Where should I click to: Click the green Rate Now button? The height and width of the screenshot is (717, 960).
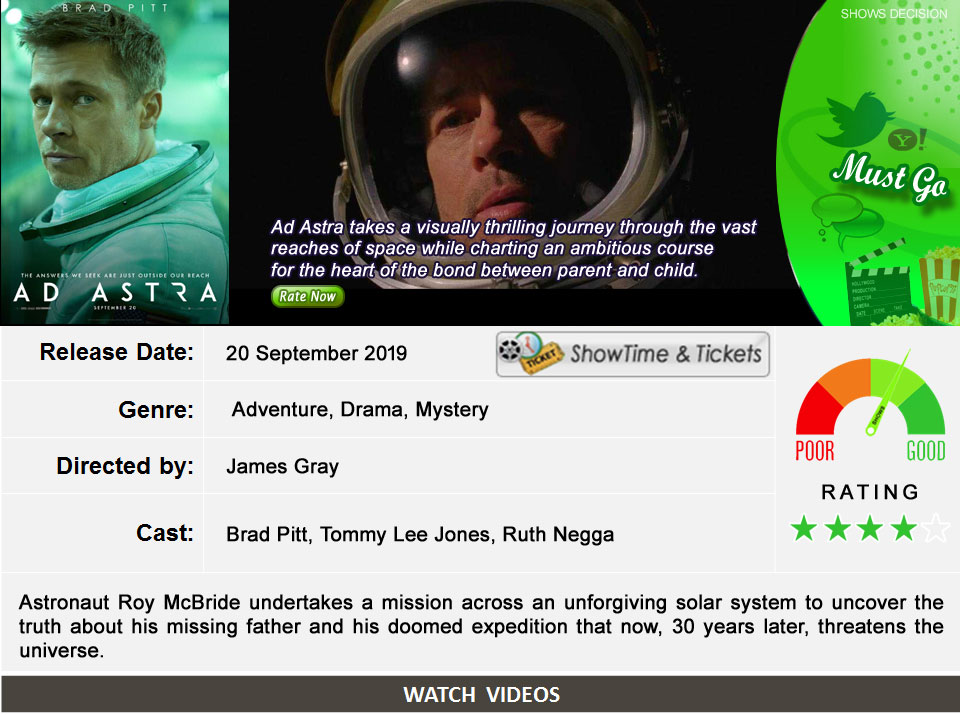point(307,296)
